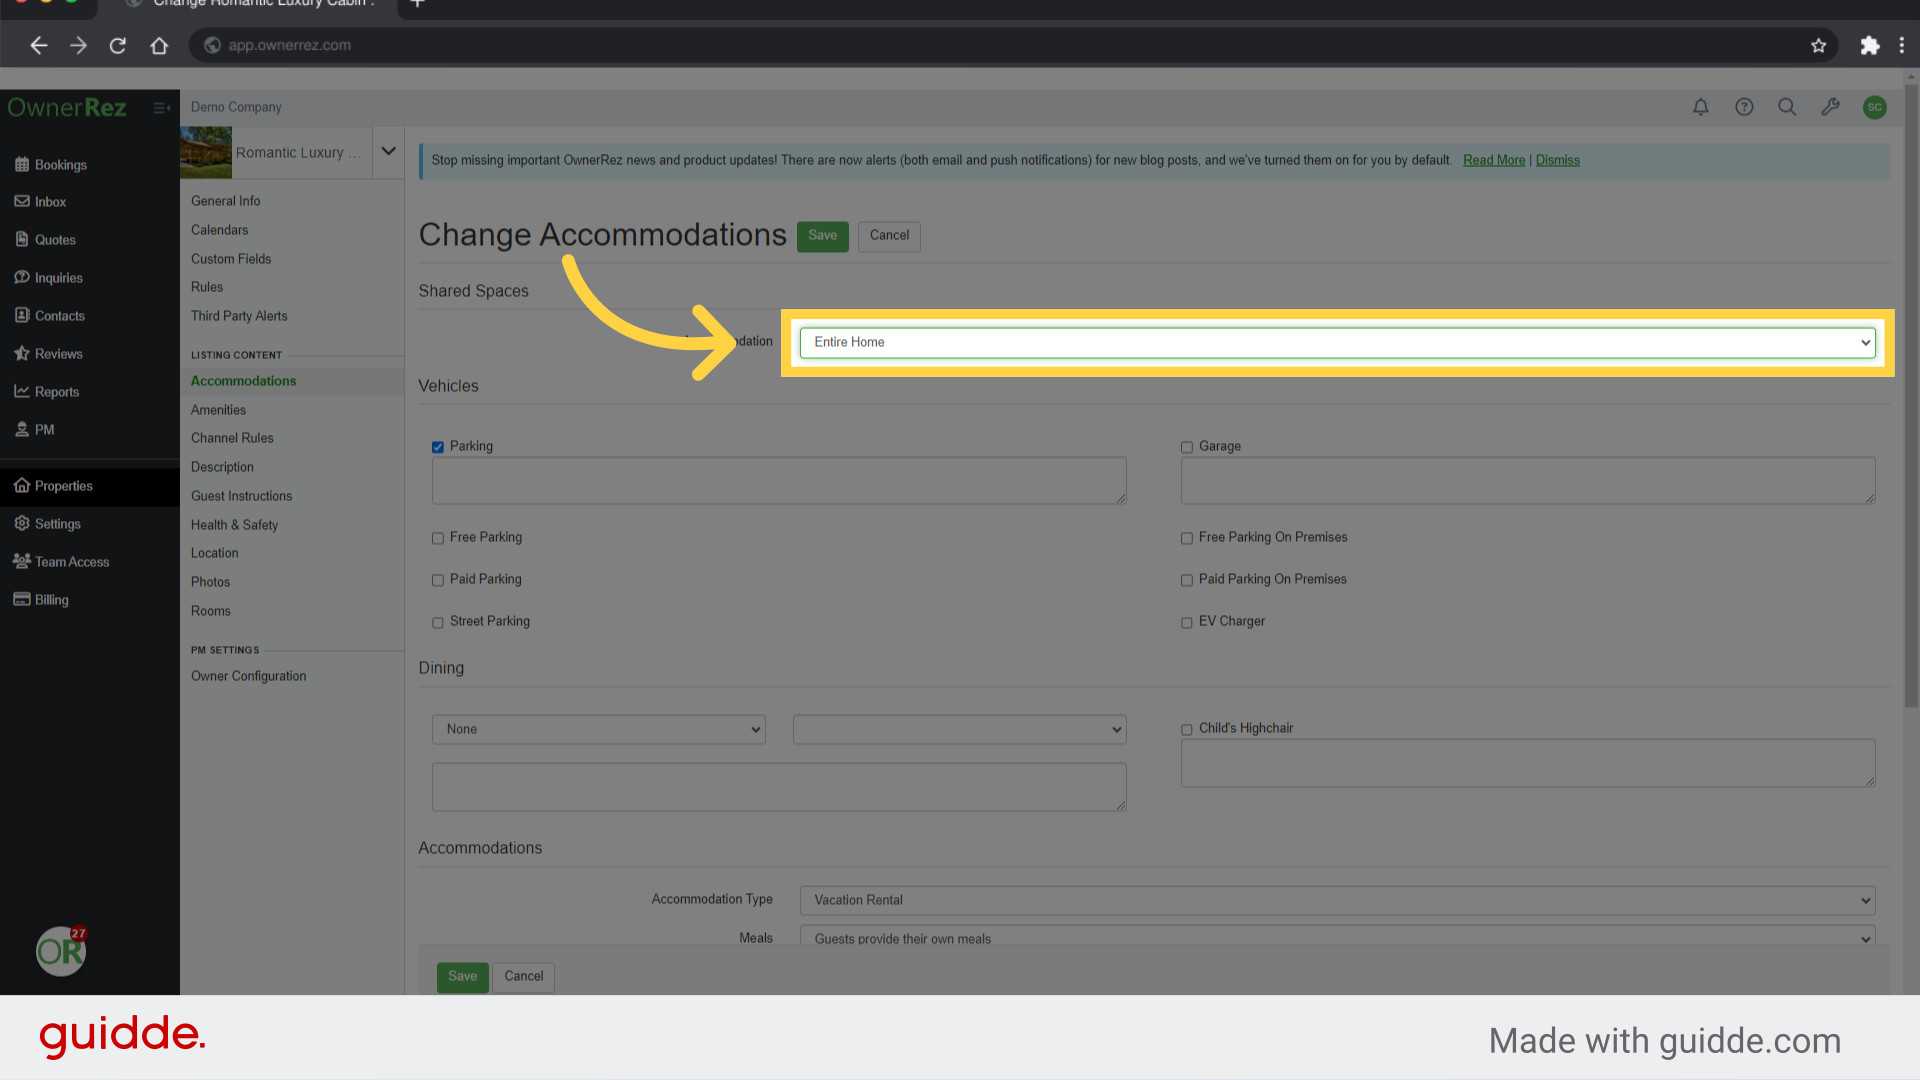
Task: Collapse the sidebar with the menu toggle icon
Action: coord(161,108)
